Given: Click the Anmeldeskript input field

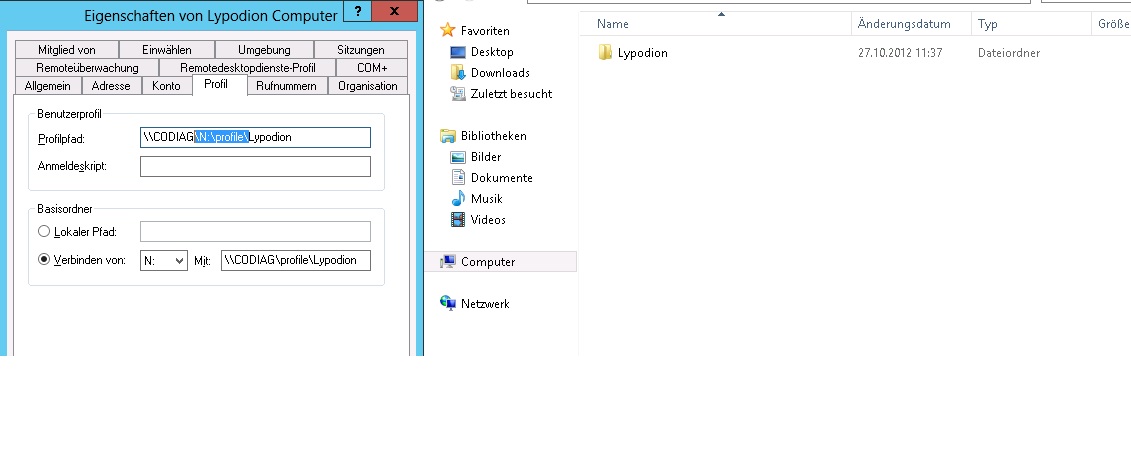Looking at the screenshot, I should point(255,167).
